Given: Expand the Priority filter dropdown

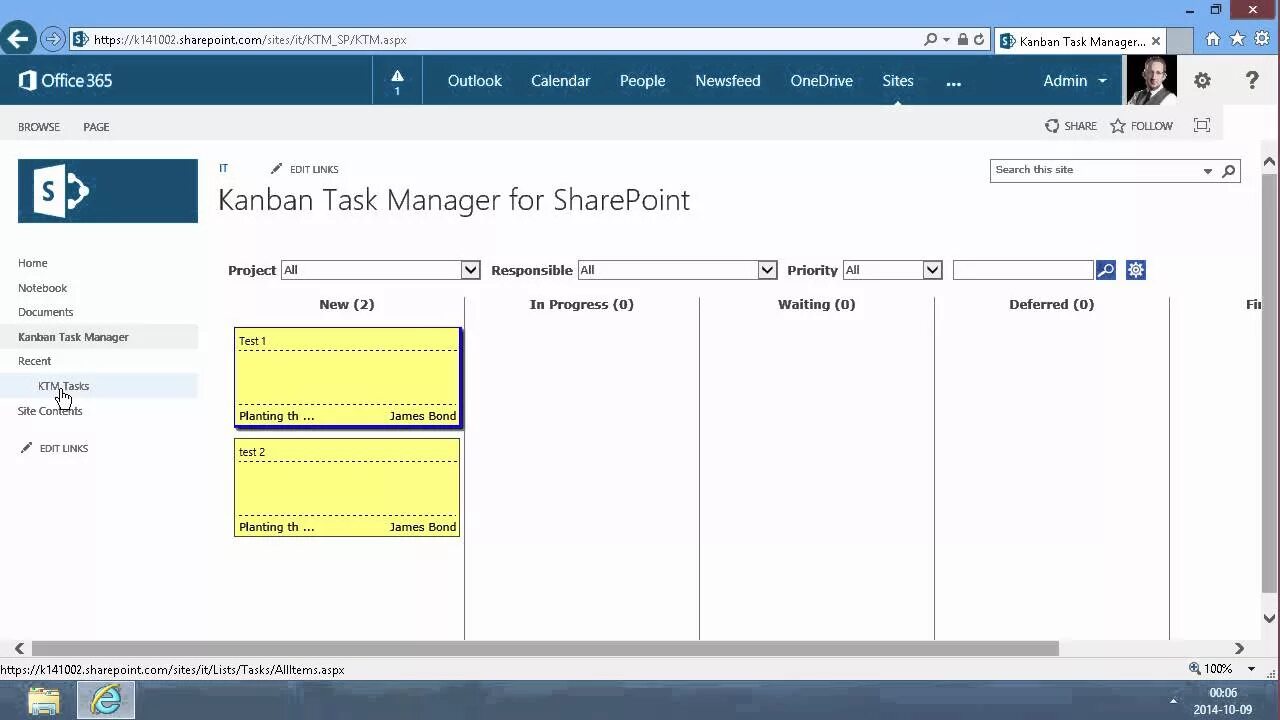Looking at the screenshot, I should (932, 270).
